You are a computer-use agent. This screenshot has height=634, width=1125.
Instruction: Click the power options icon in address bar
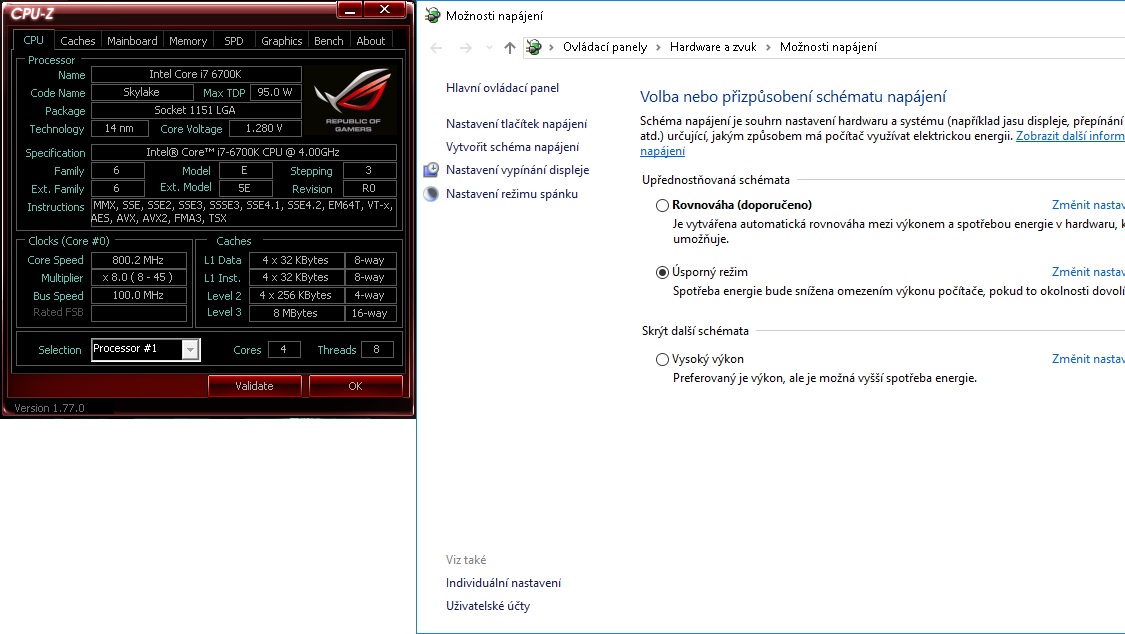tap(533, 47)
